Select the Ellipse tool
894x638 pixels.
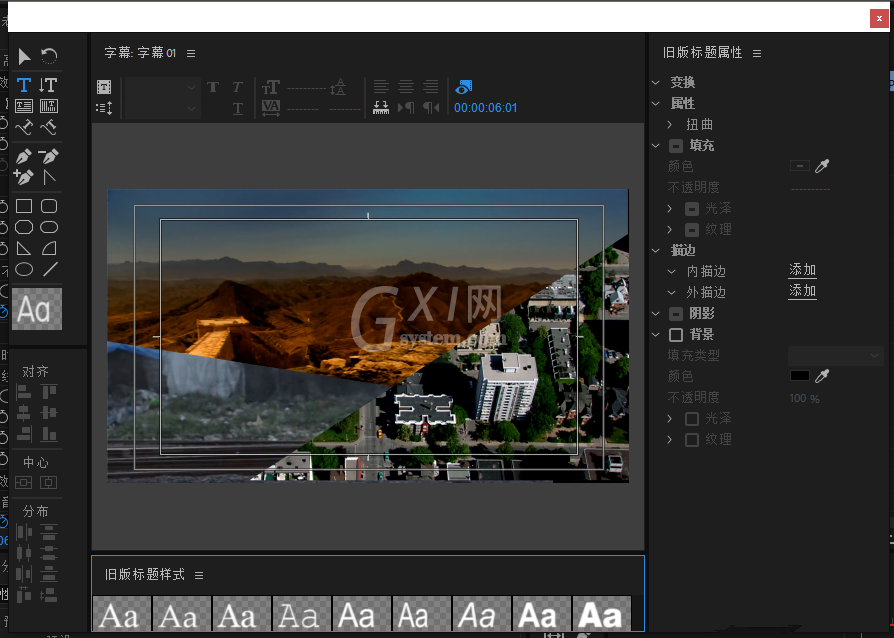pyautogui.click(x=24, y=270)
